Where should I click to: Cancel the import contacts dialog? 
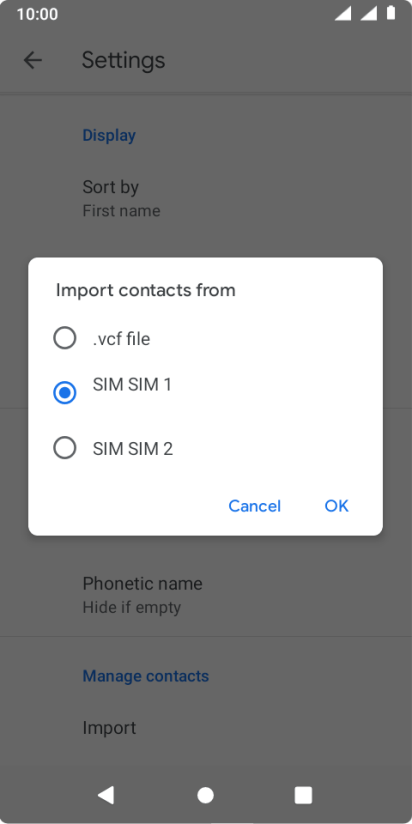pos(254,506)
